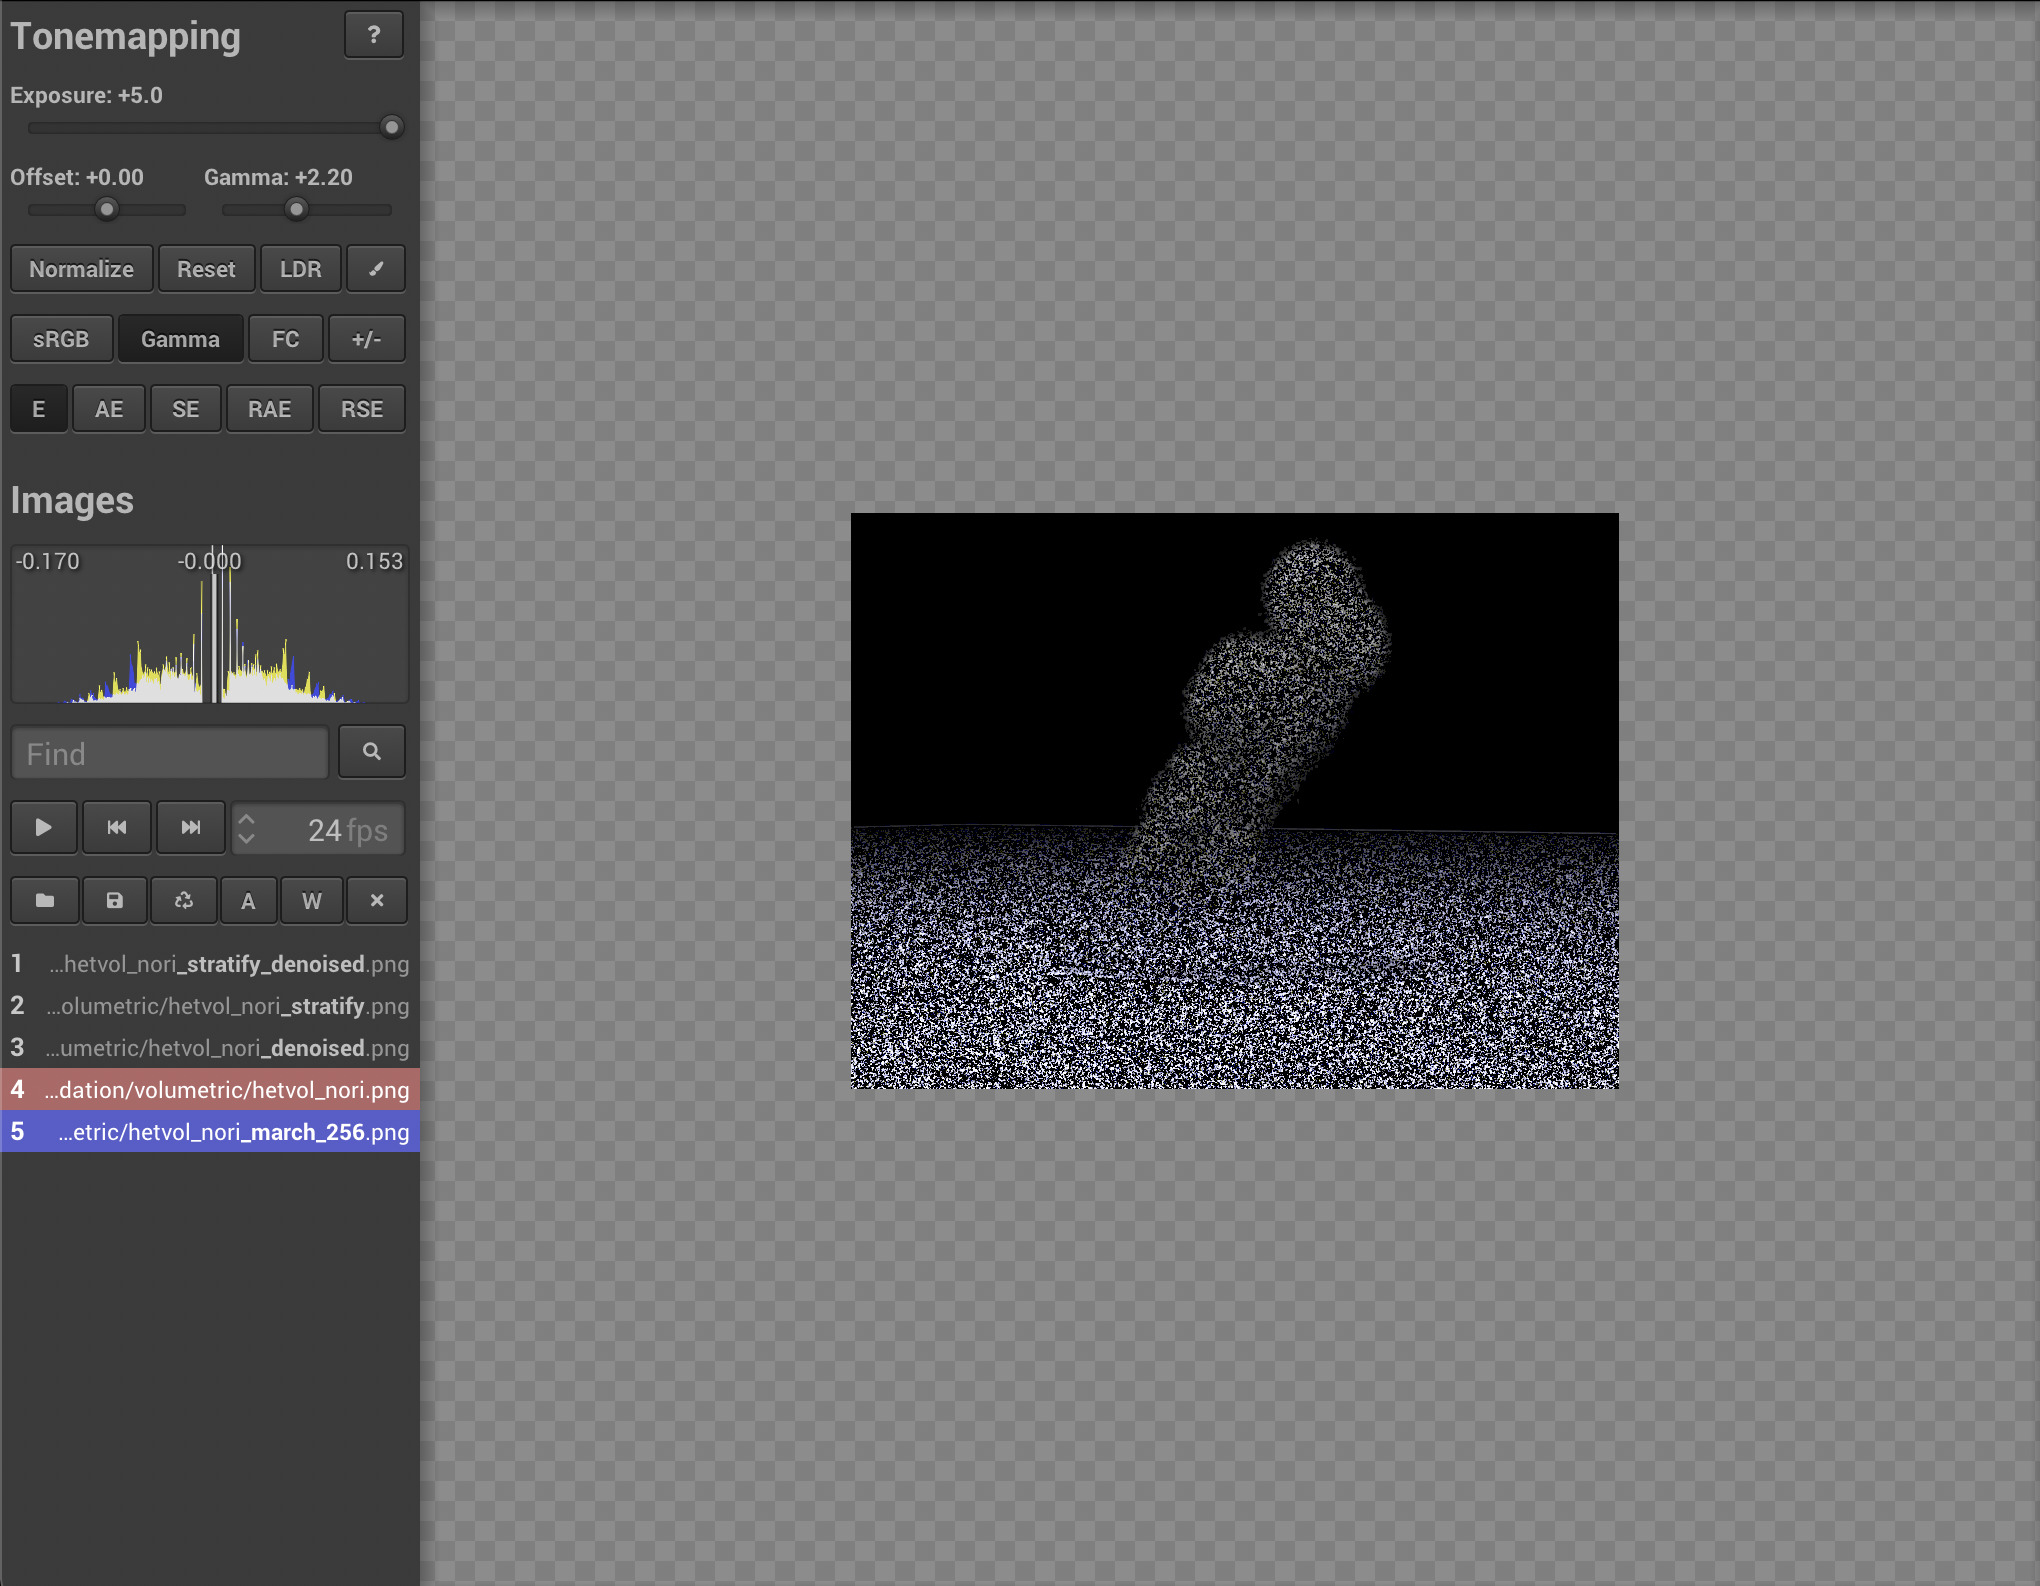Open the help dialog with the question mark button

point(374,35)
